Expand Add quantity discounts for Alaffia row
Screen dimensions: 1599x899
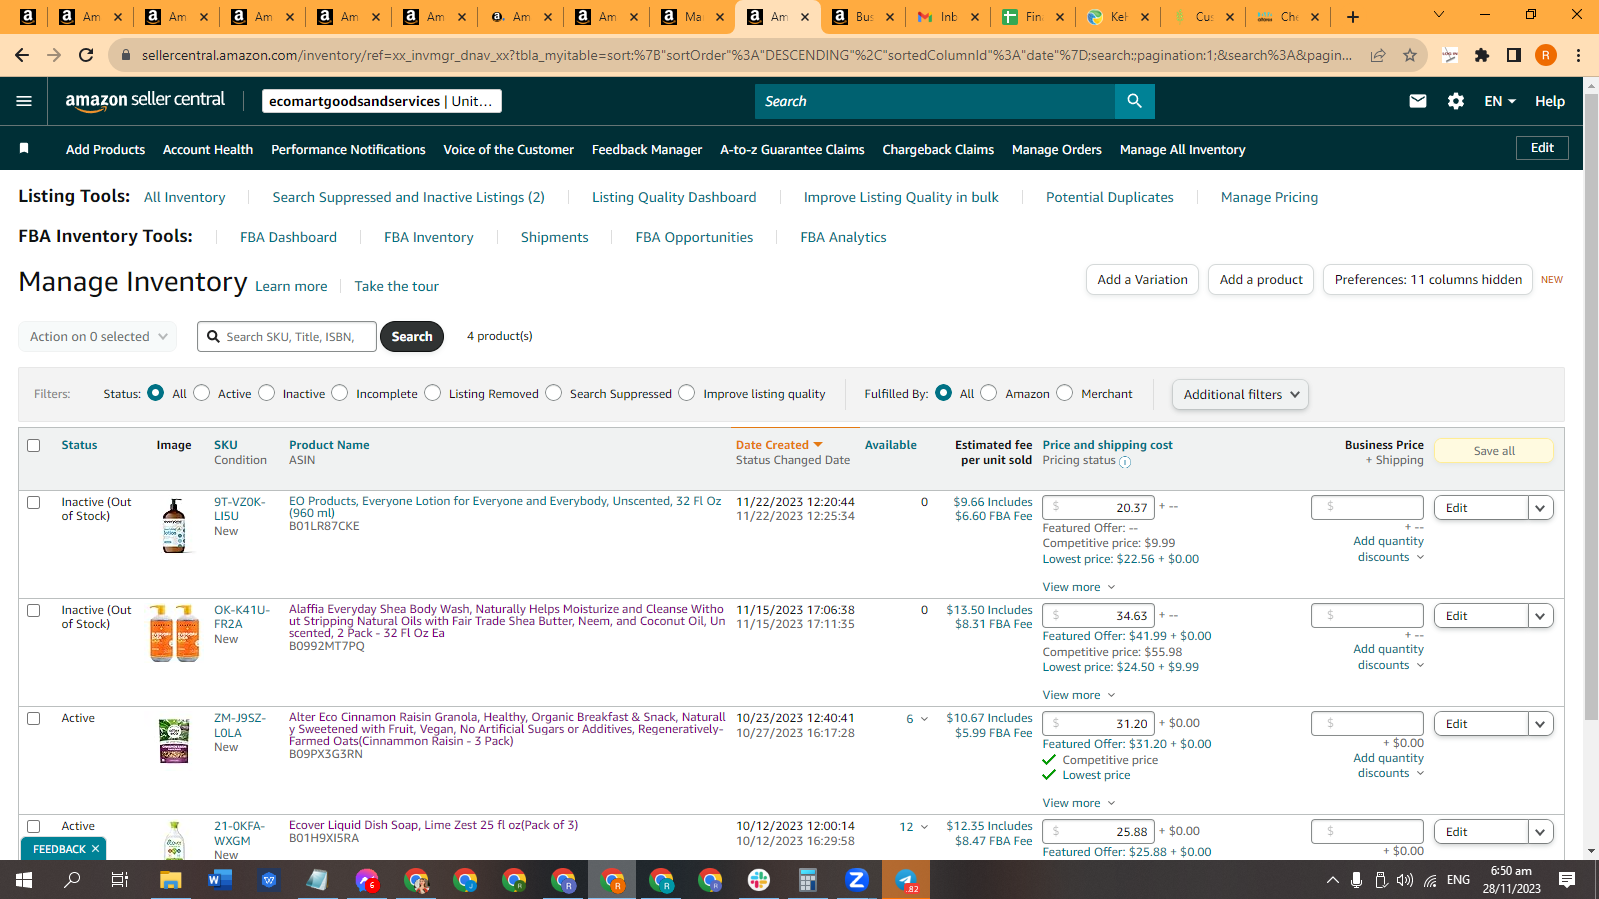1388,657
